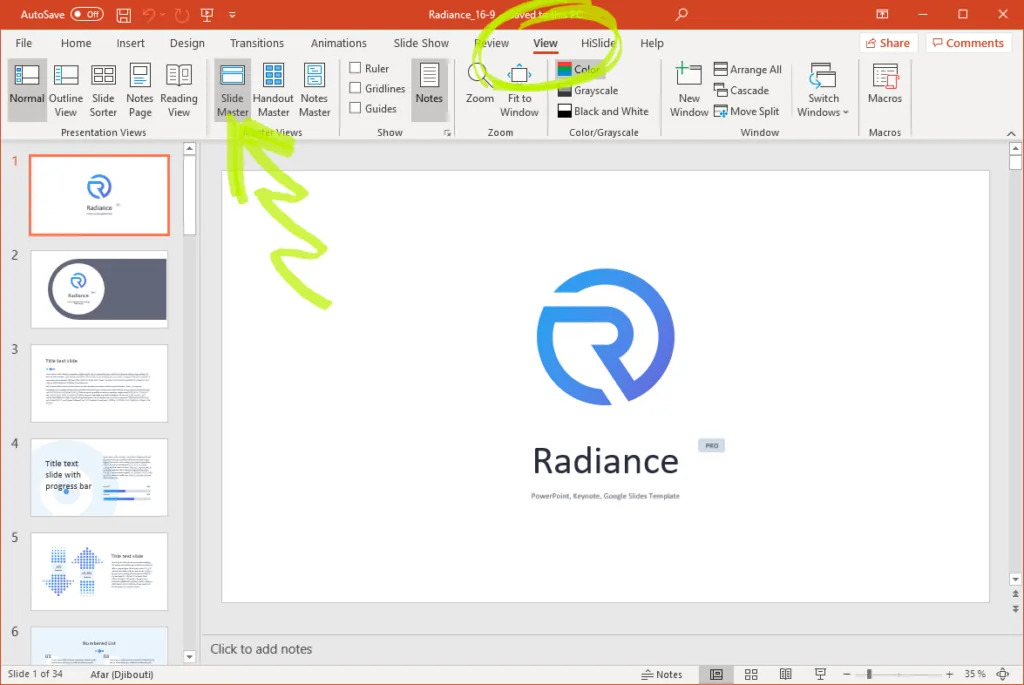Open the Design tab
This screenshot has height=685, width=1024.
pos(187,43)
